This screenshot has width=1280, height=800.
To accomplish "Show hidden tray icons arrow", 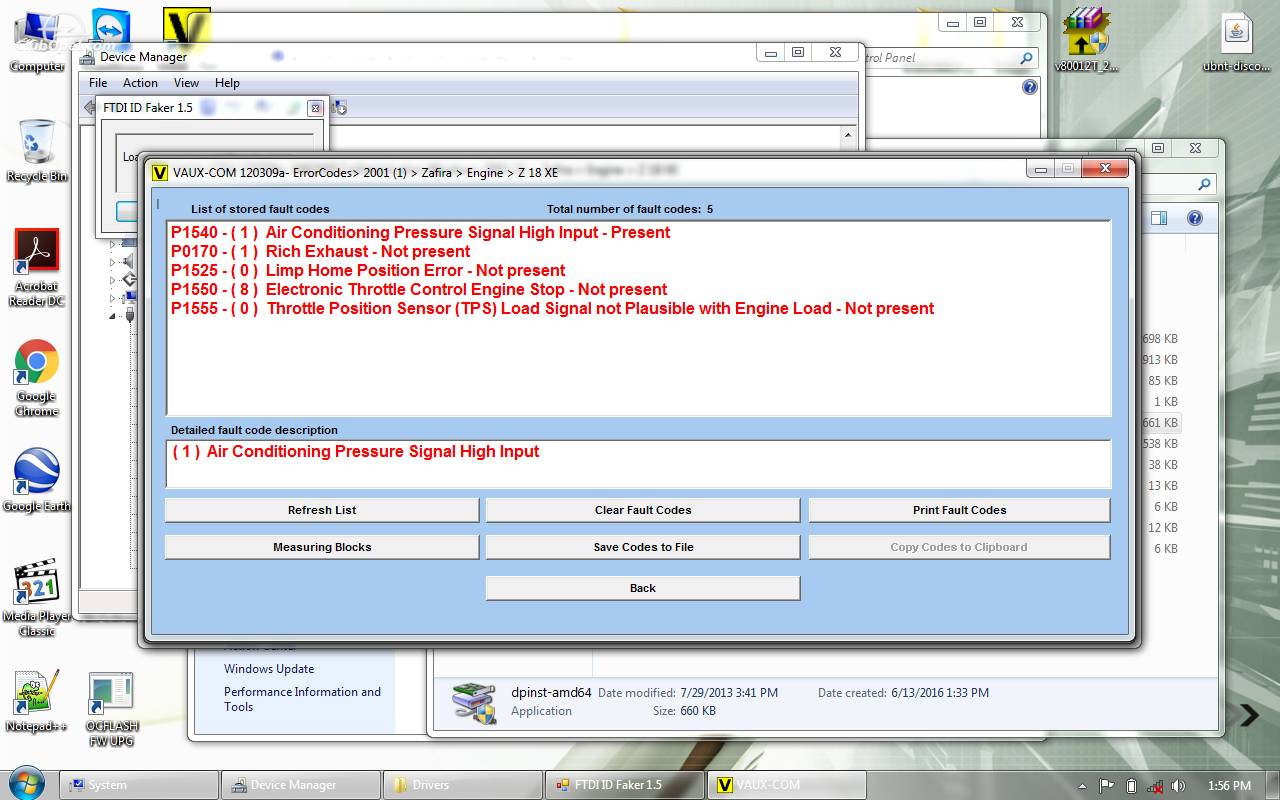I will tap(1084, 786).
